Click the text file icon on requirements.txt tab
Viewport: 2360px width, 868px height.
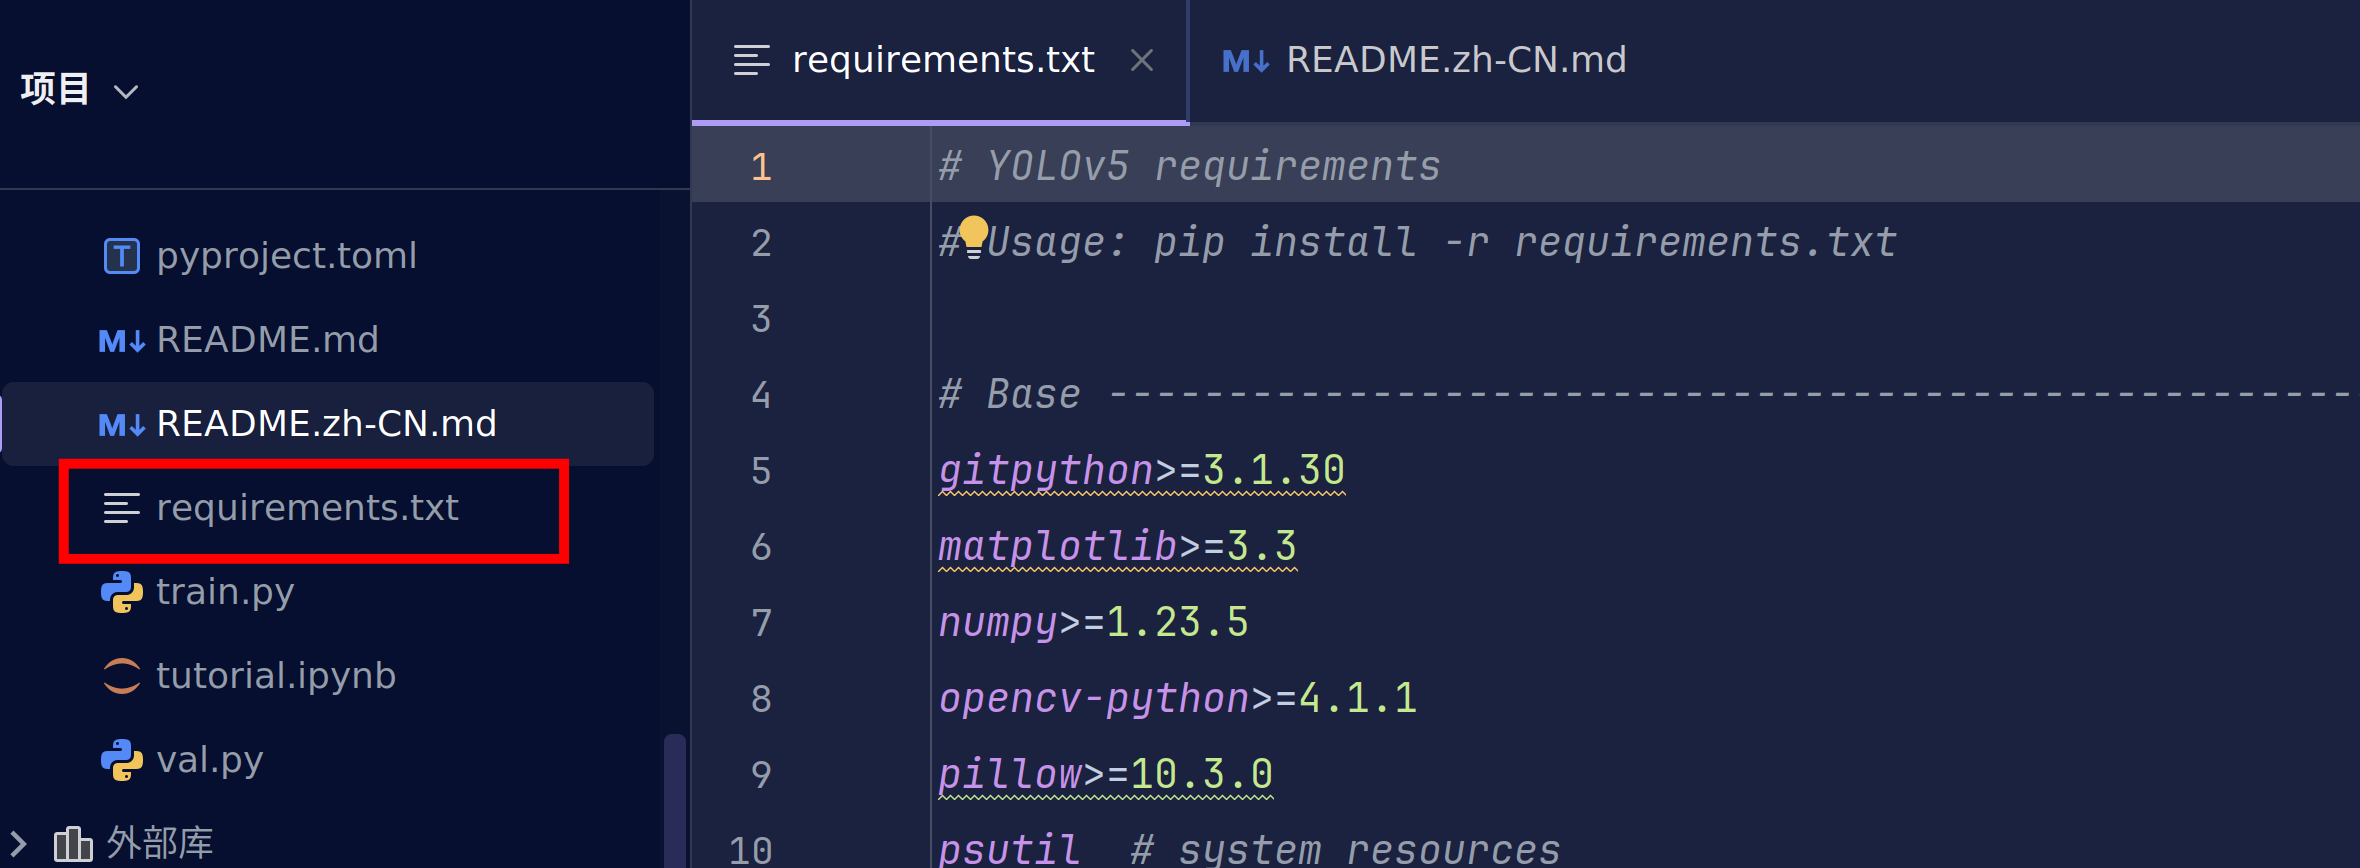pyautogui.click(x=752, y=61)
